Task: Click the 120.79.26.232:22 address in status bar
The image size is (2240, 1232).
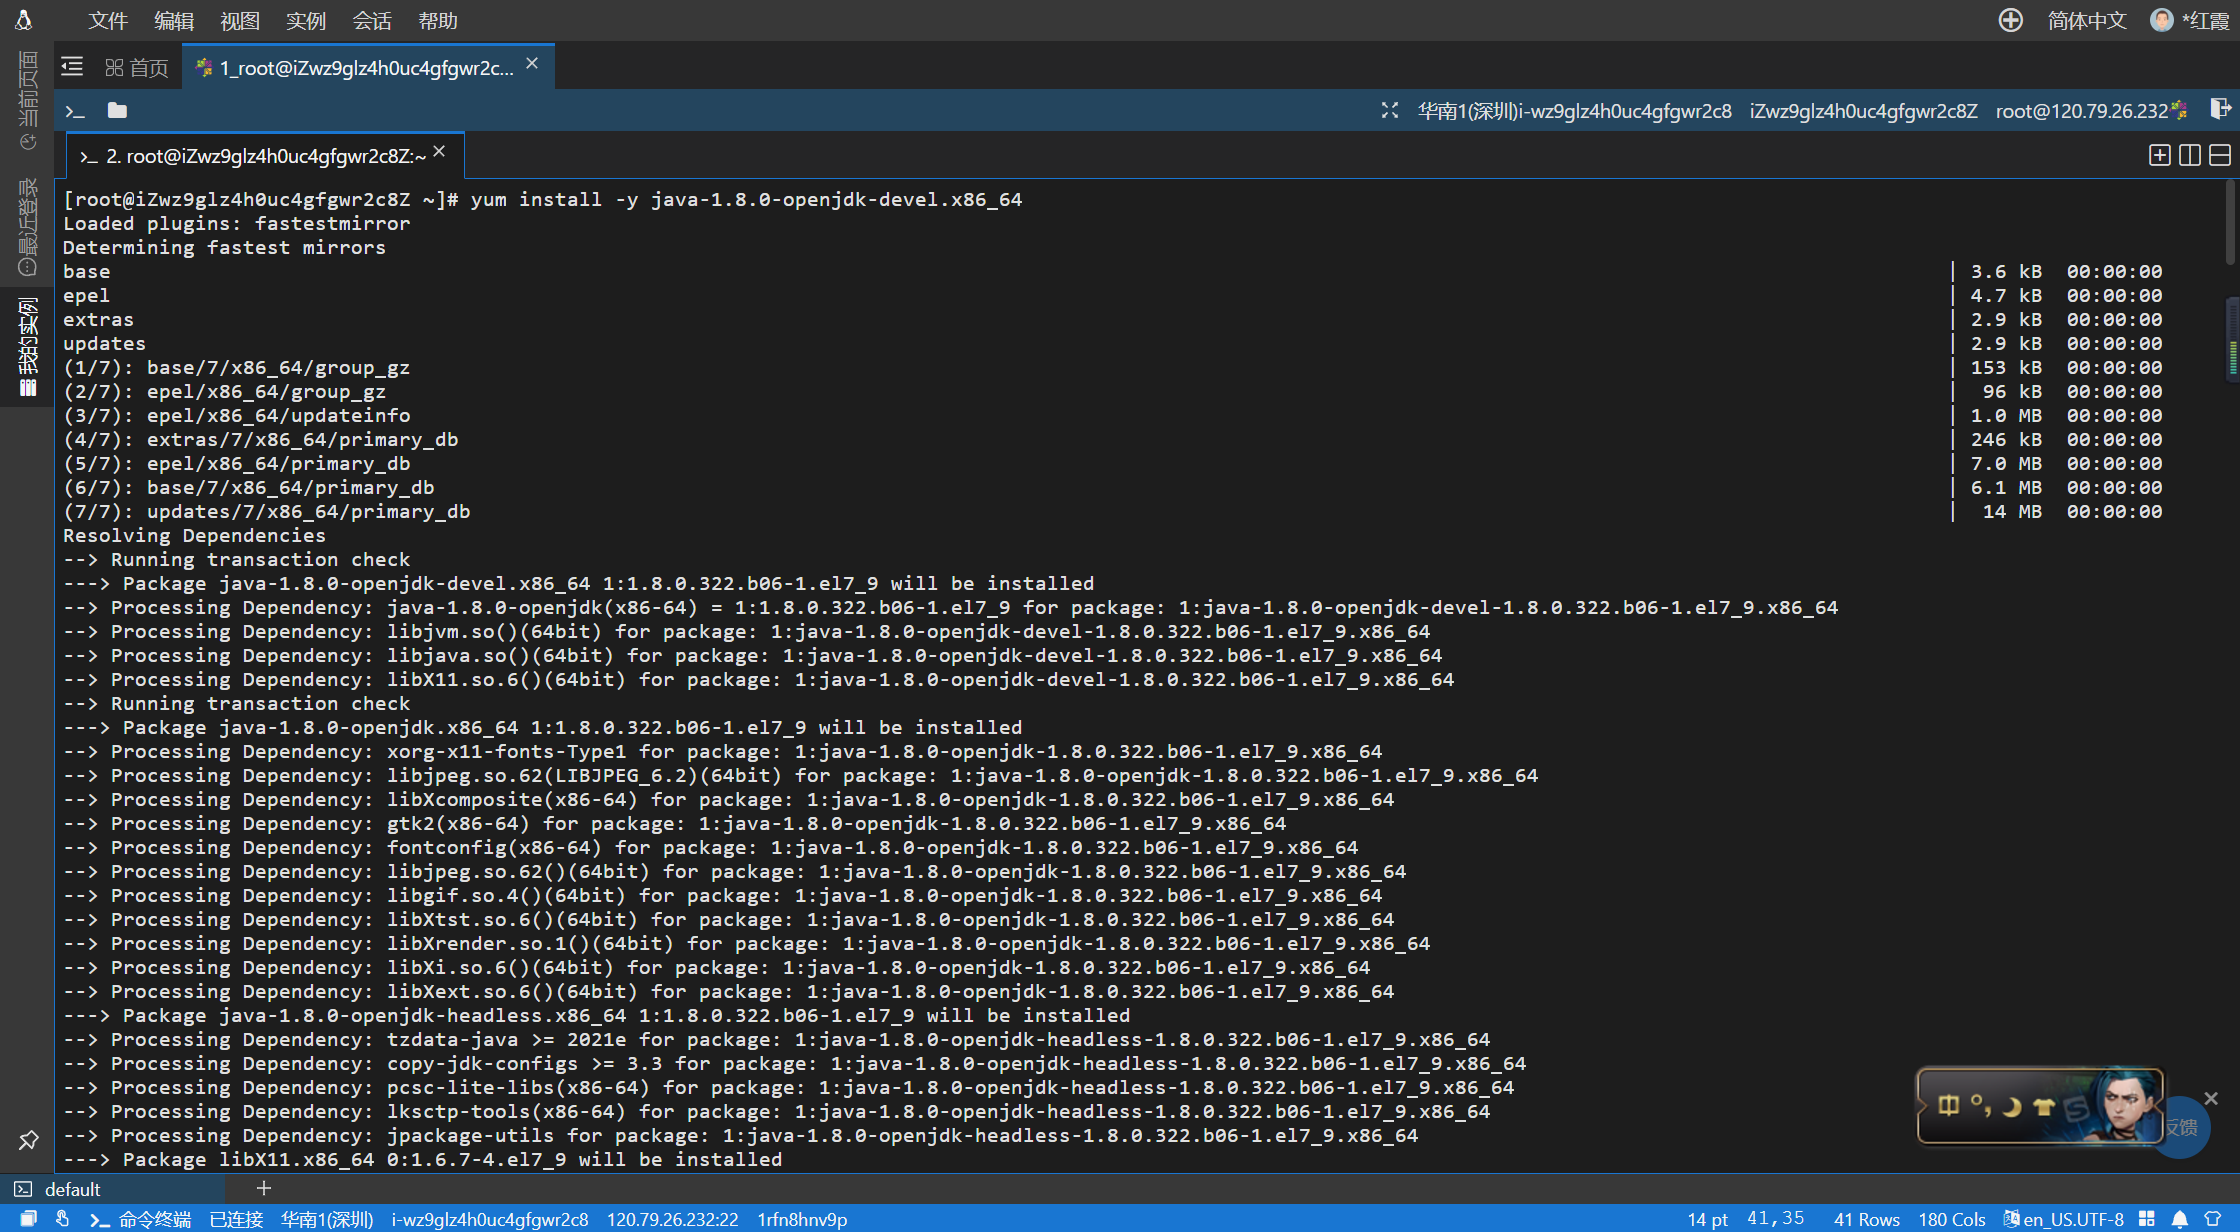Action: point(673,1219)
